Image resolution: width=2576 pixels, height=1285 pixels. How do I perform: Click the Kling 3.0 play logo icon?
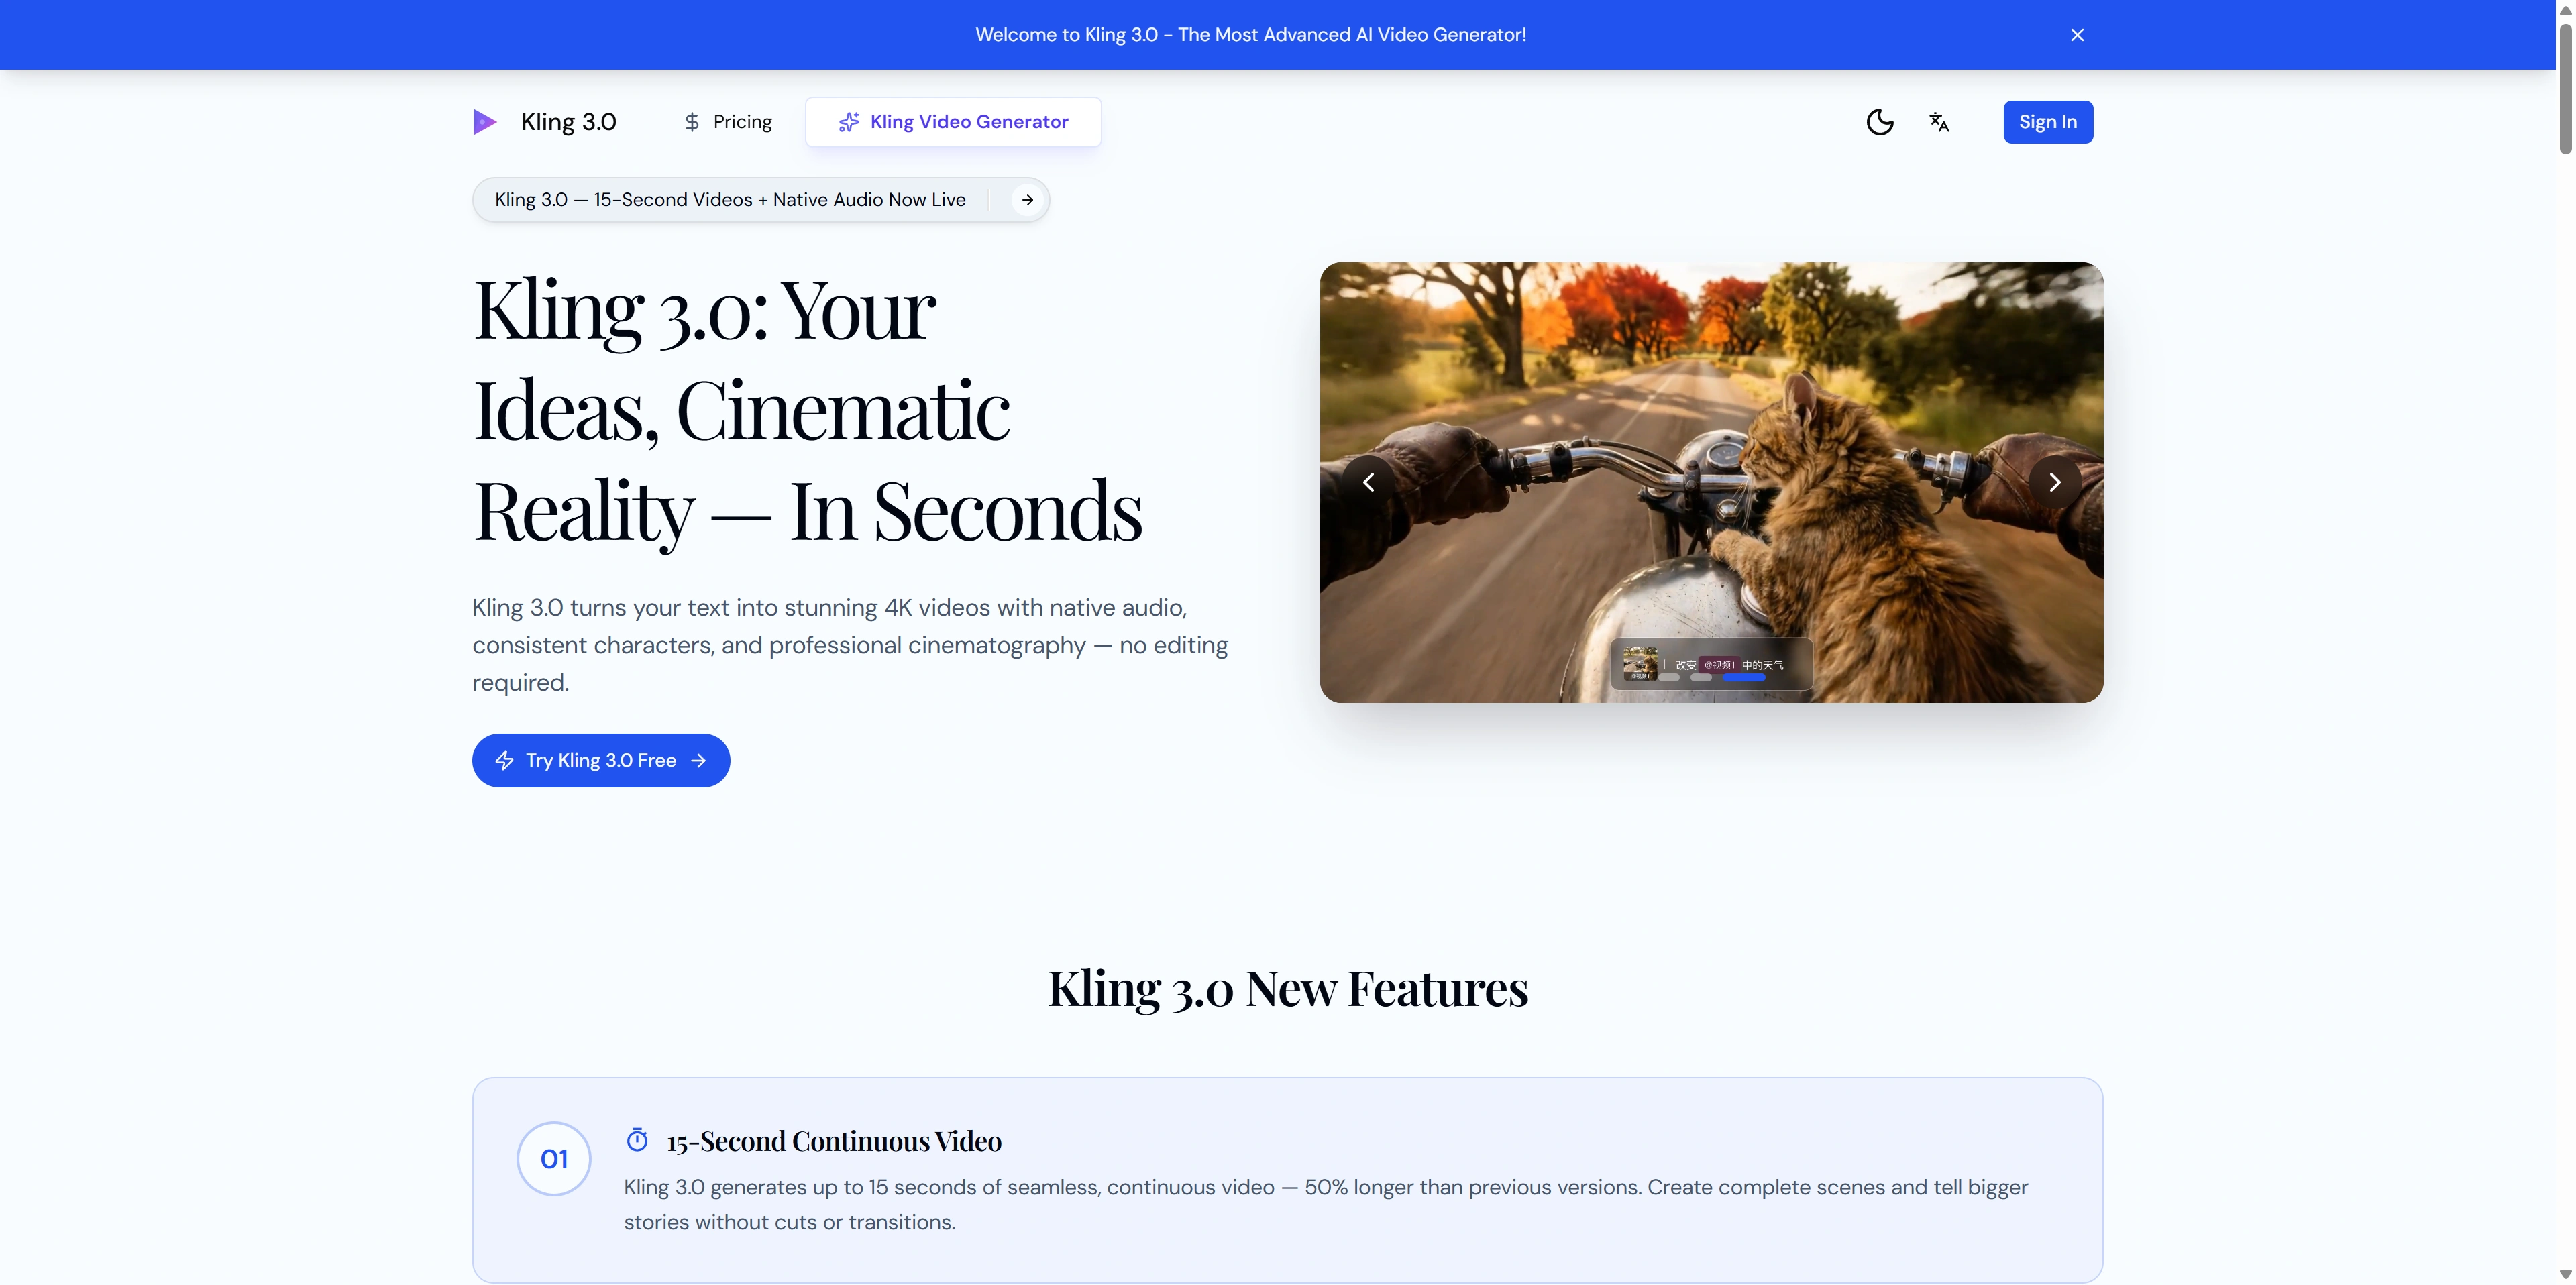(x=485, y=122)
